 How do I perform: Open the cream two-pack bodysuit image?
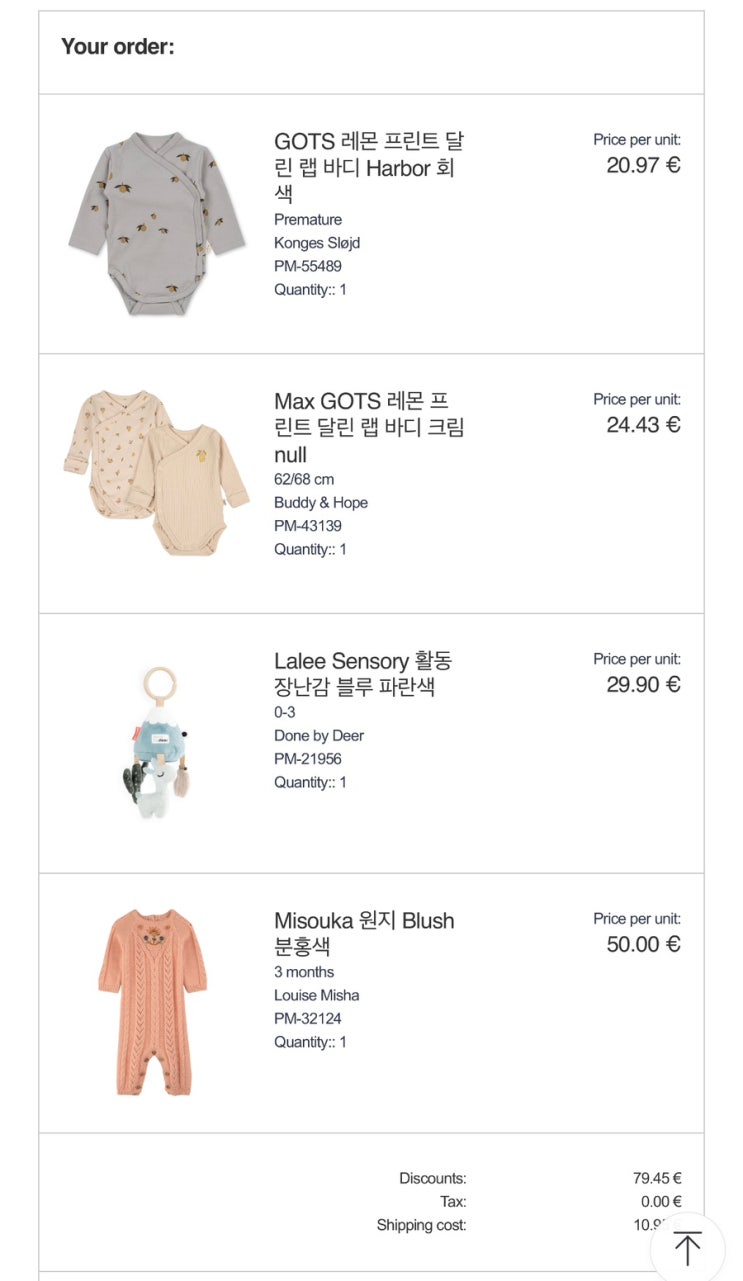(157, 472)
